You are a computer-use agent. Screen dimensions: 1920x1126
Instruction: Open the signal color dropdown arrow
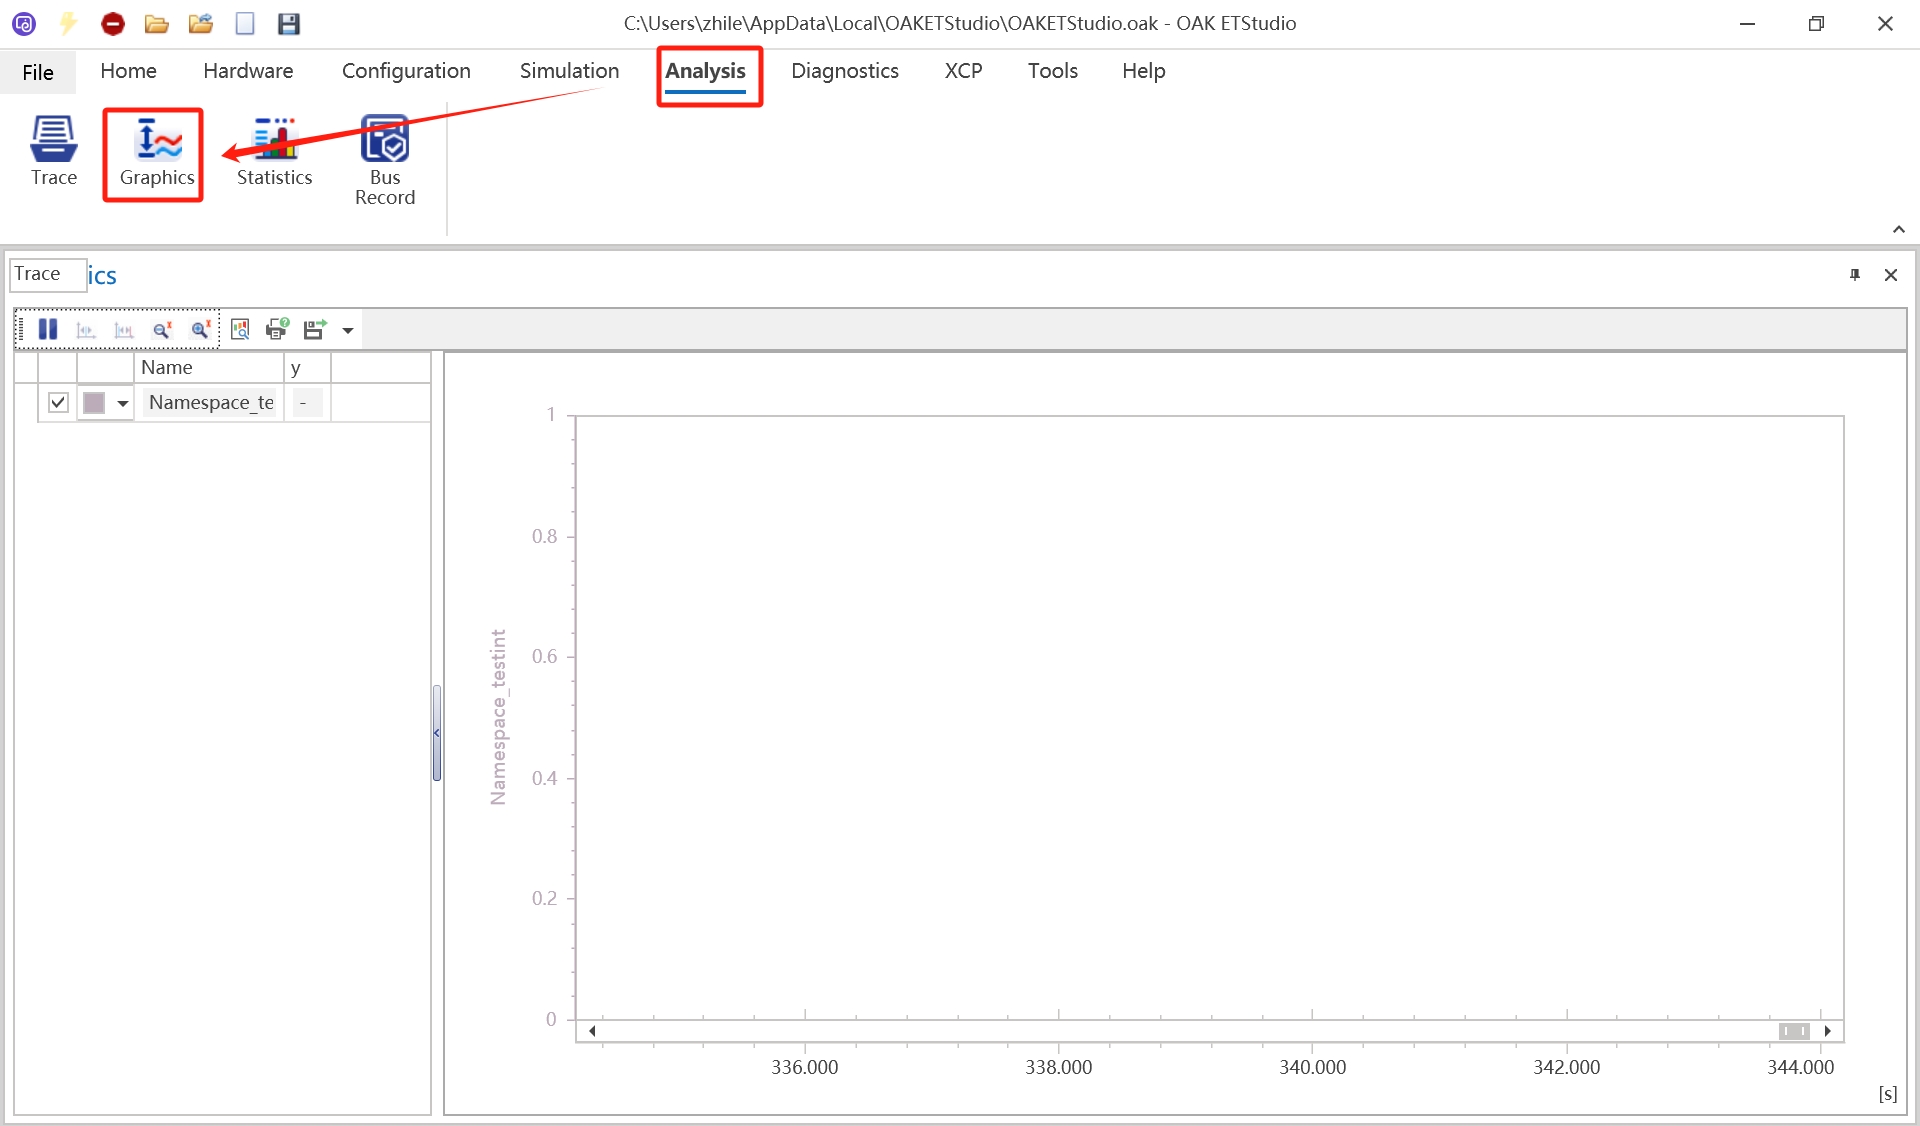click(x=122, y=403)
